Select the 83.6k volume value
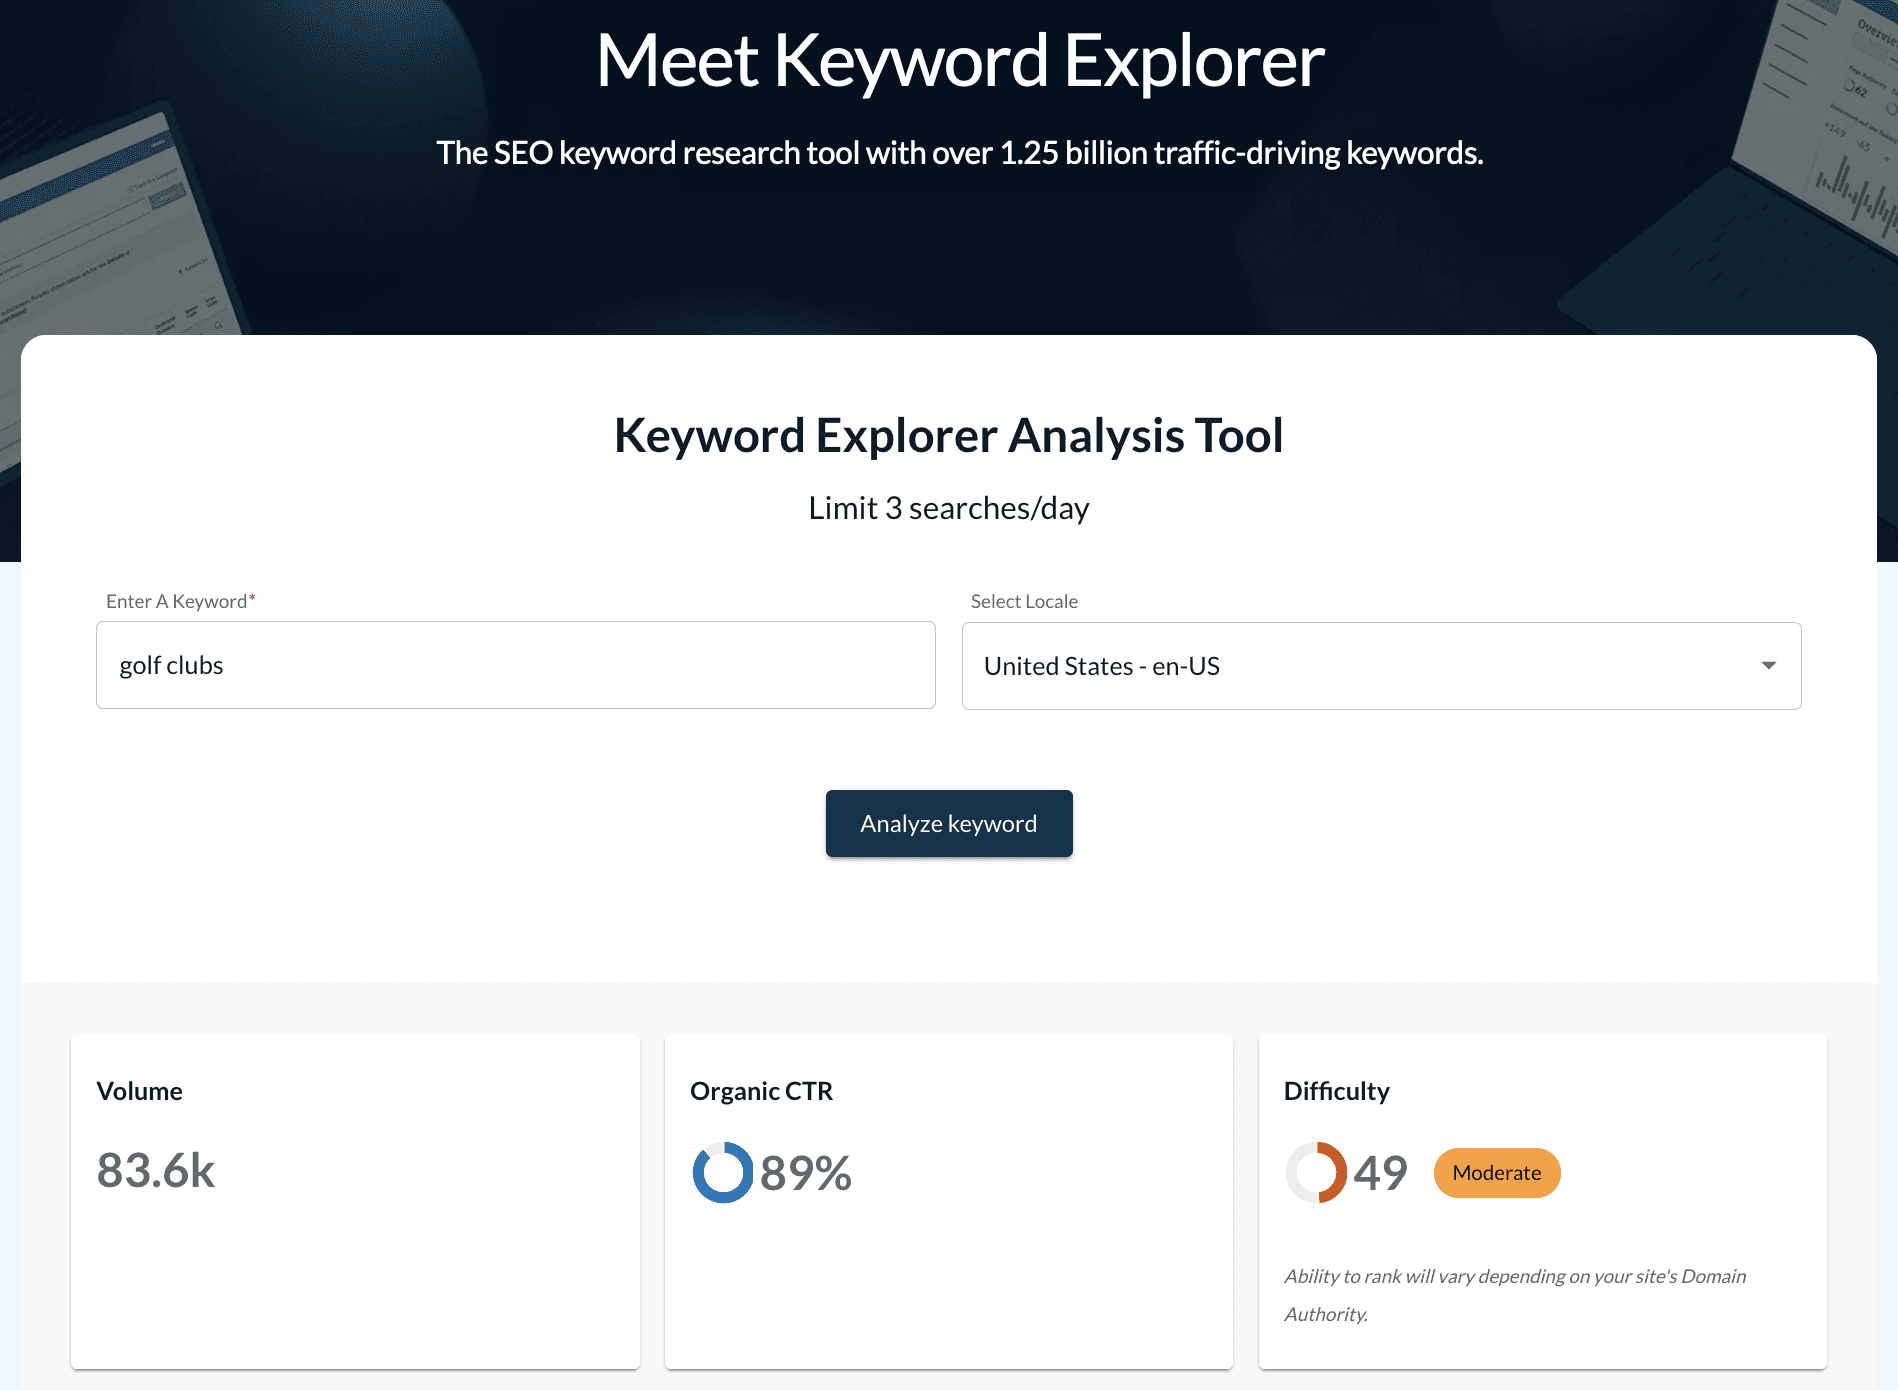The height and width of the screenshot is (1390, 1898). click(156, 1171)
